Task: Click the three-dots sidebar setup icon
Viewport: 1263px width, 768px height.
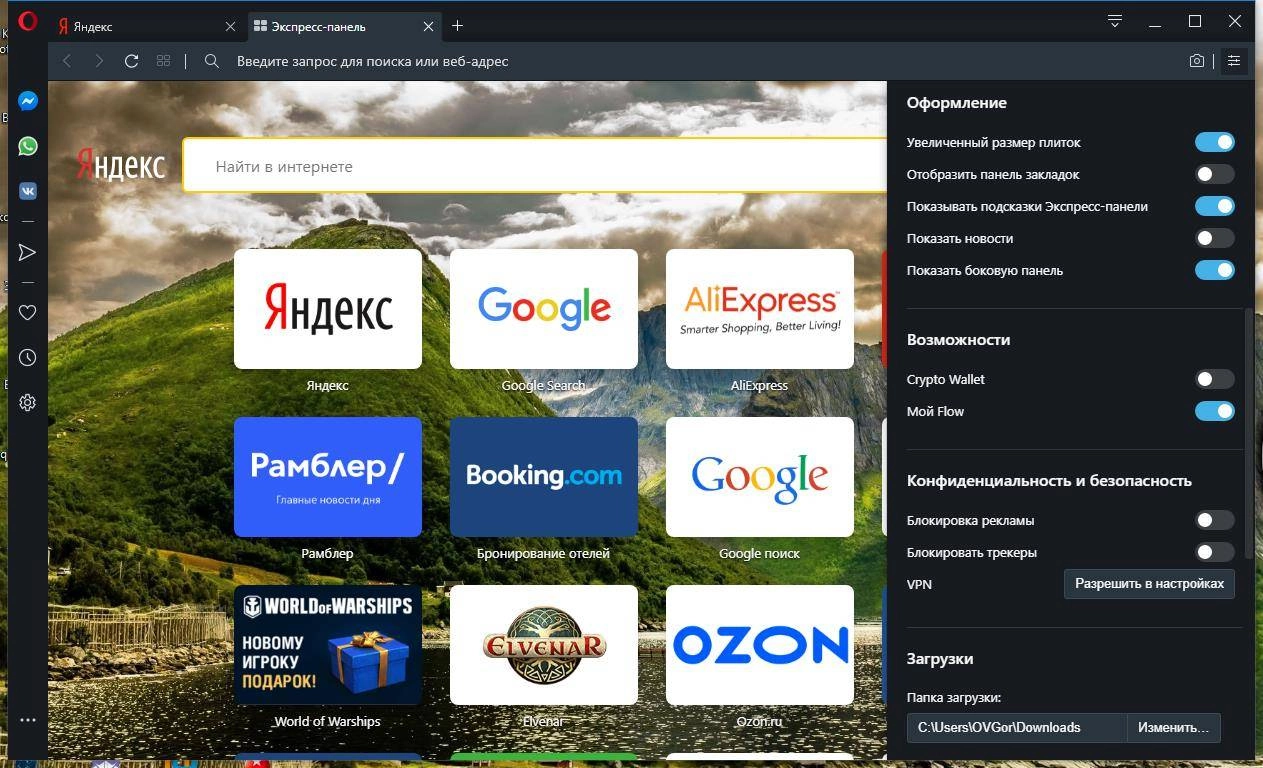Action: pos(28,720)
